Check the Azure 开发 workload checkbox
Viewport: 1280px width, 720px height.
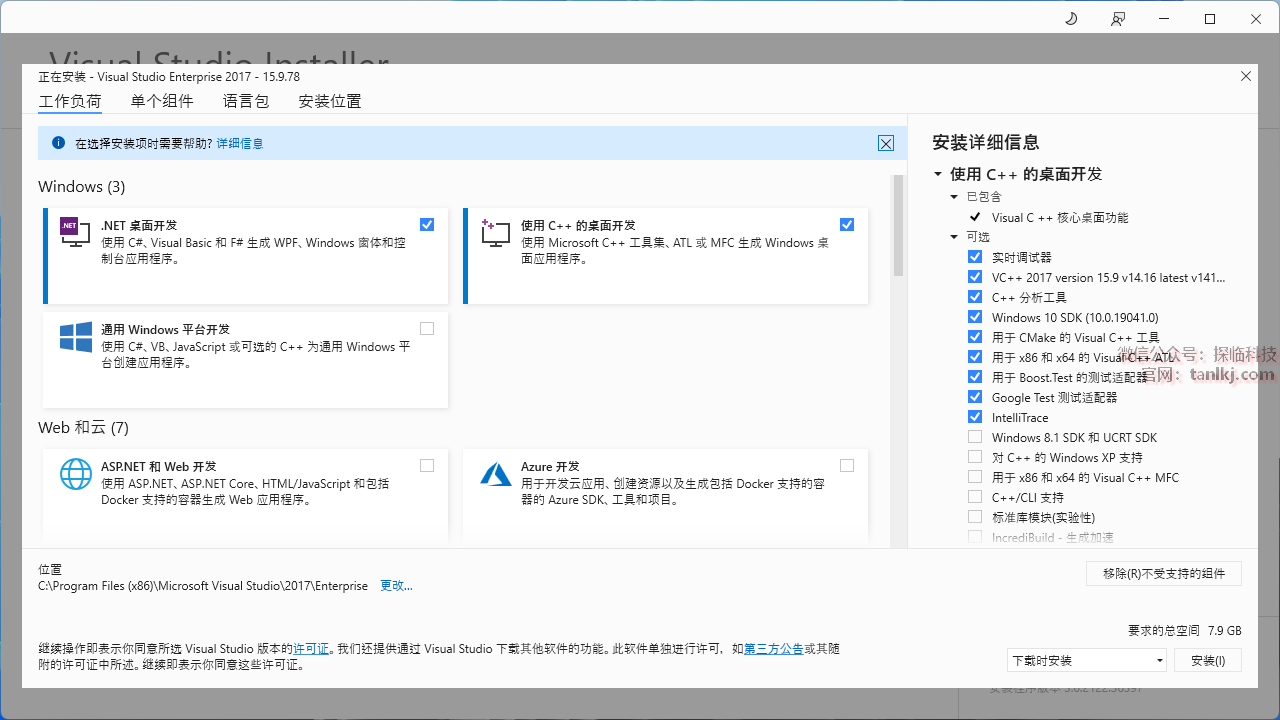[x=847, y=466]
